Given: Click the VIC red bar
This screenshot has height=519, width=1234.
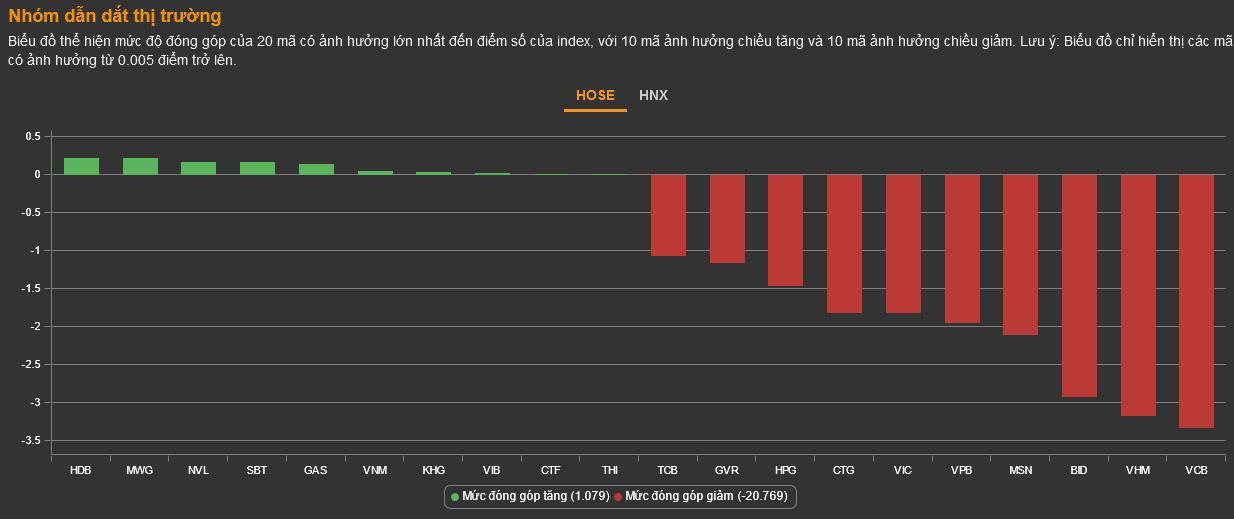Looking at the screenshot, I should point(903,243).
